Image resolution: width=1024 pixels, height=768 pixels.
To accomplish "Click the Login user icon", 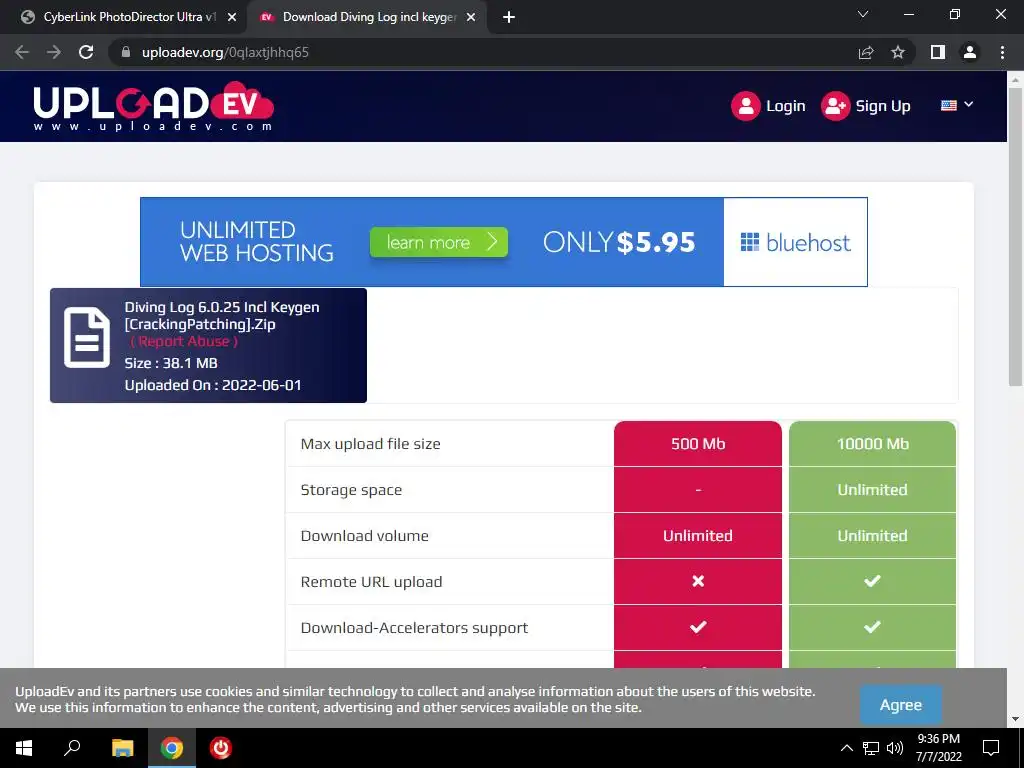I will coord(746,106).
